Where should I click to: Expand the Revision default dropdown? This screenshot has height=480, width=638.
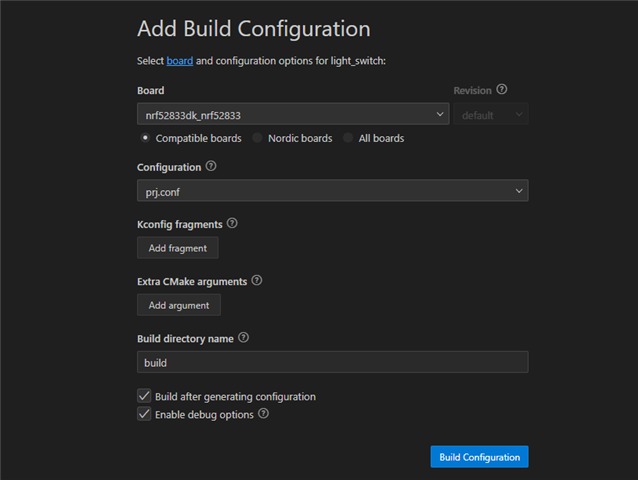491,114
